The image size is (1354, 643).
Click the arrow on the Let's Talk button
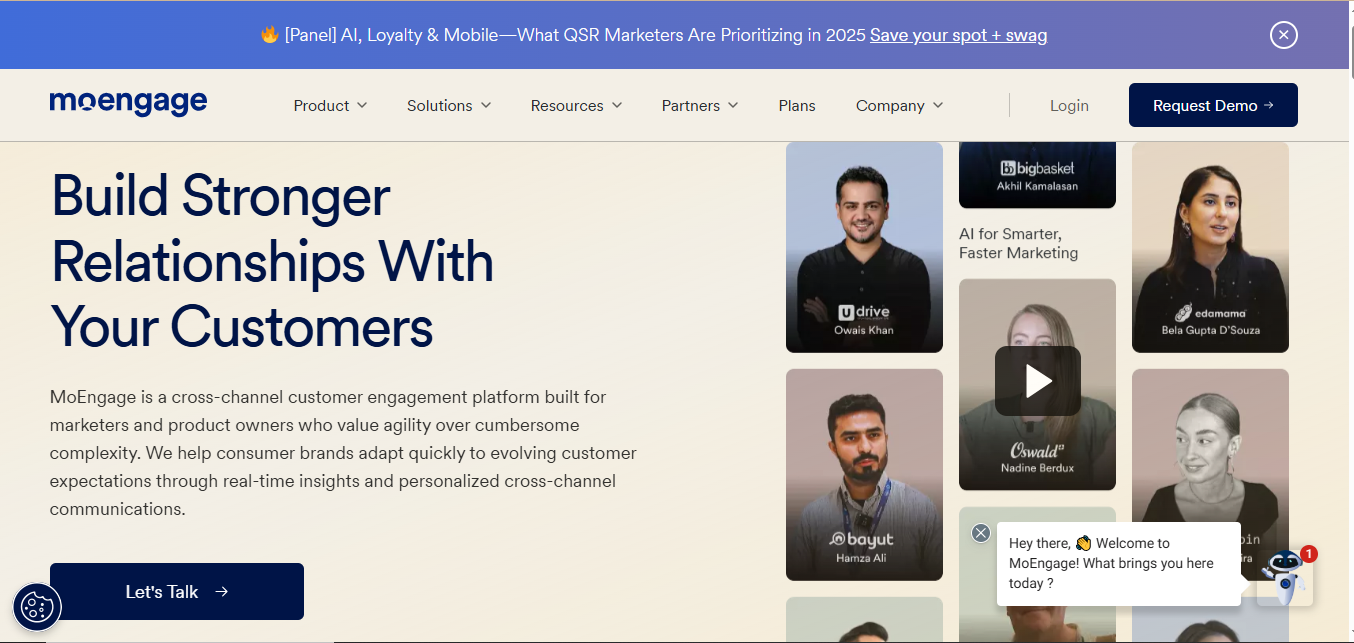point(222,591)
